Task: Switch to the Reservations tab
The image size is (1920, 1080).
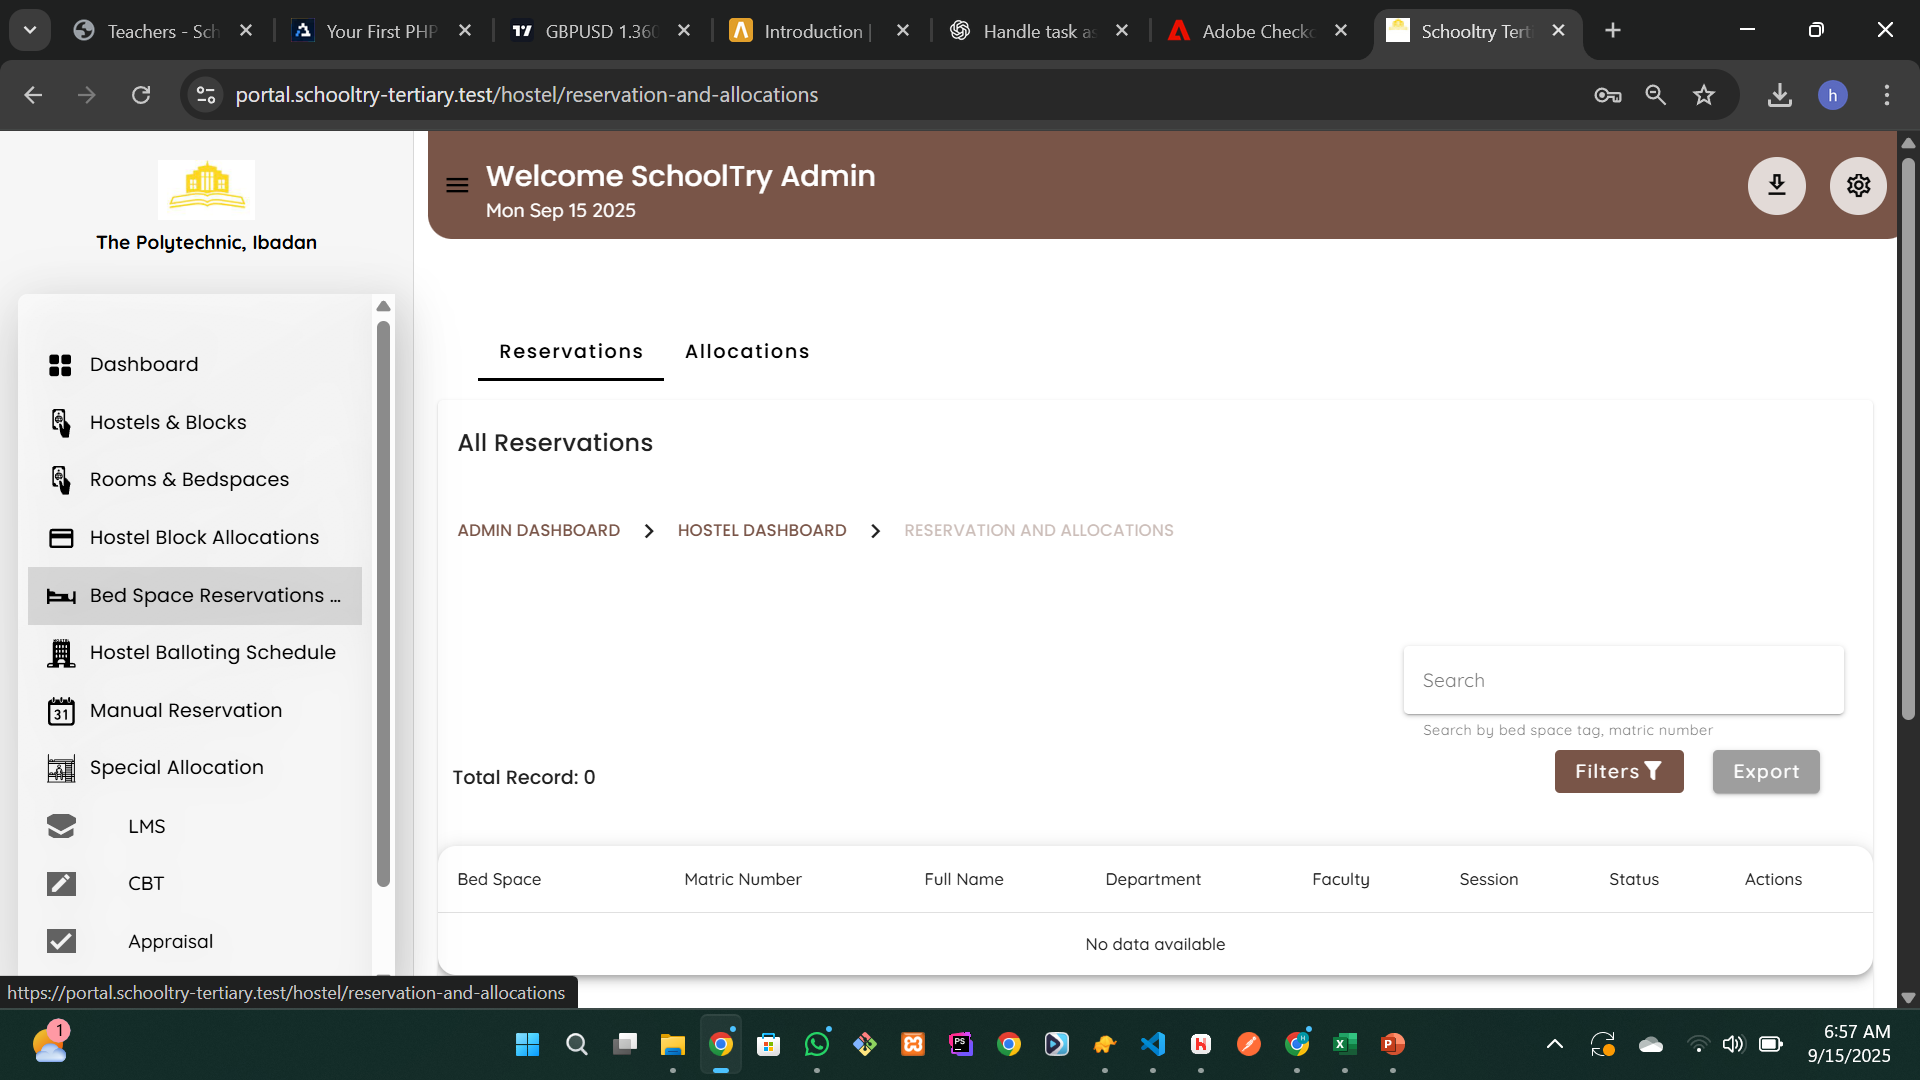Action: (x=571, y=352)
